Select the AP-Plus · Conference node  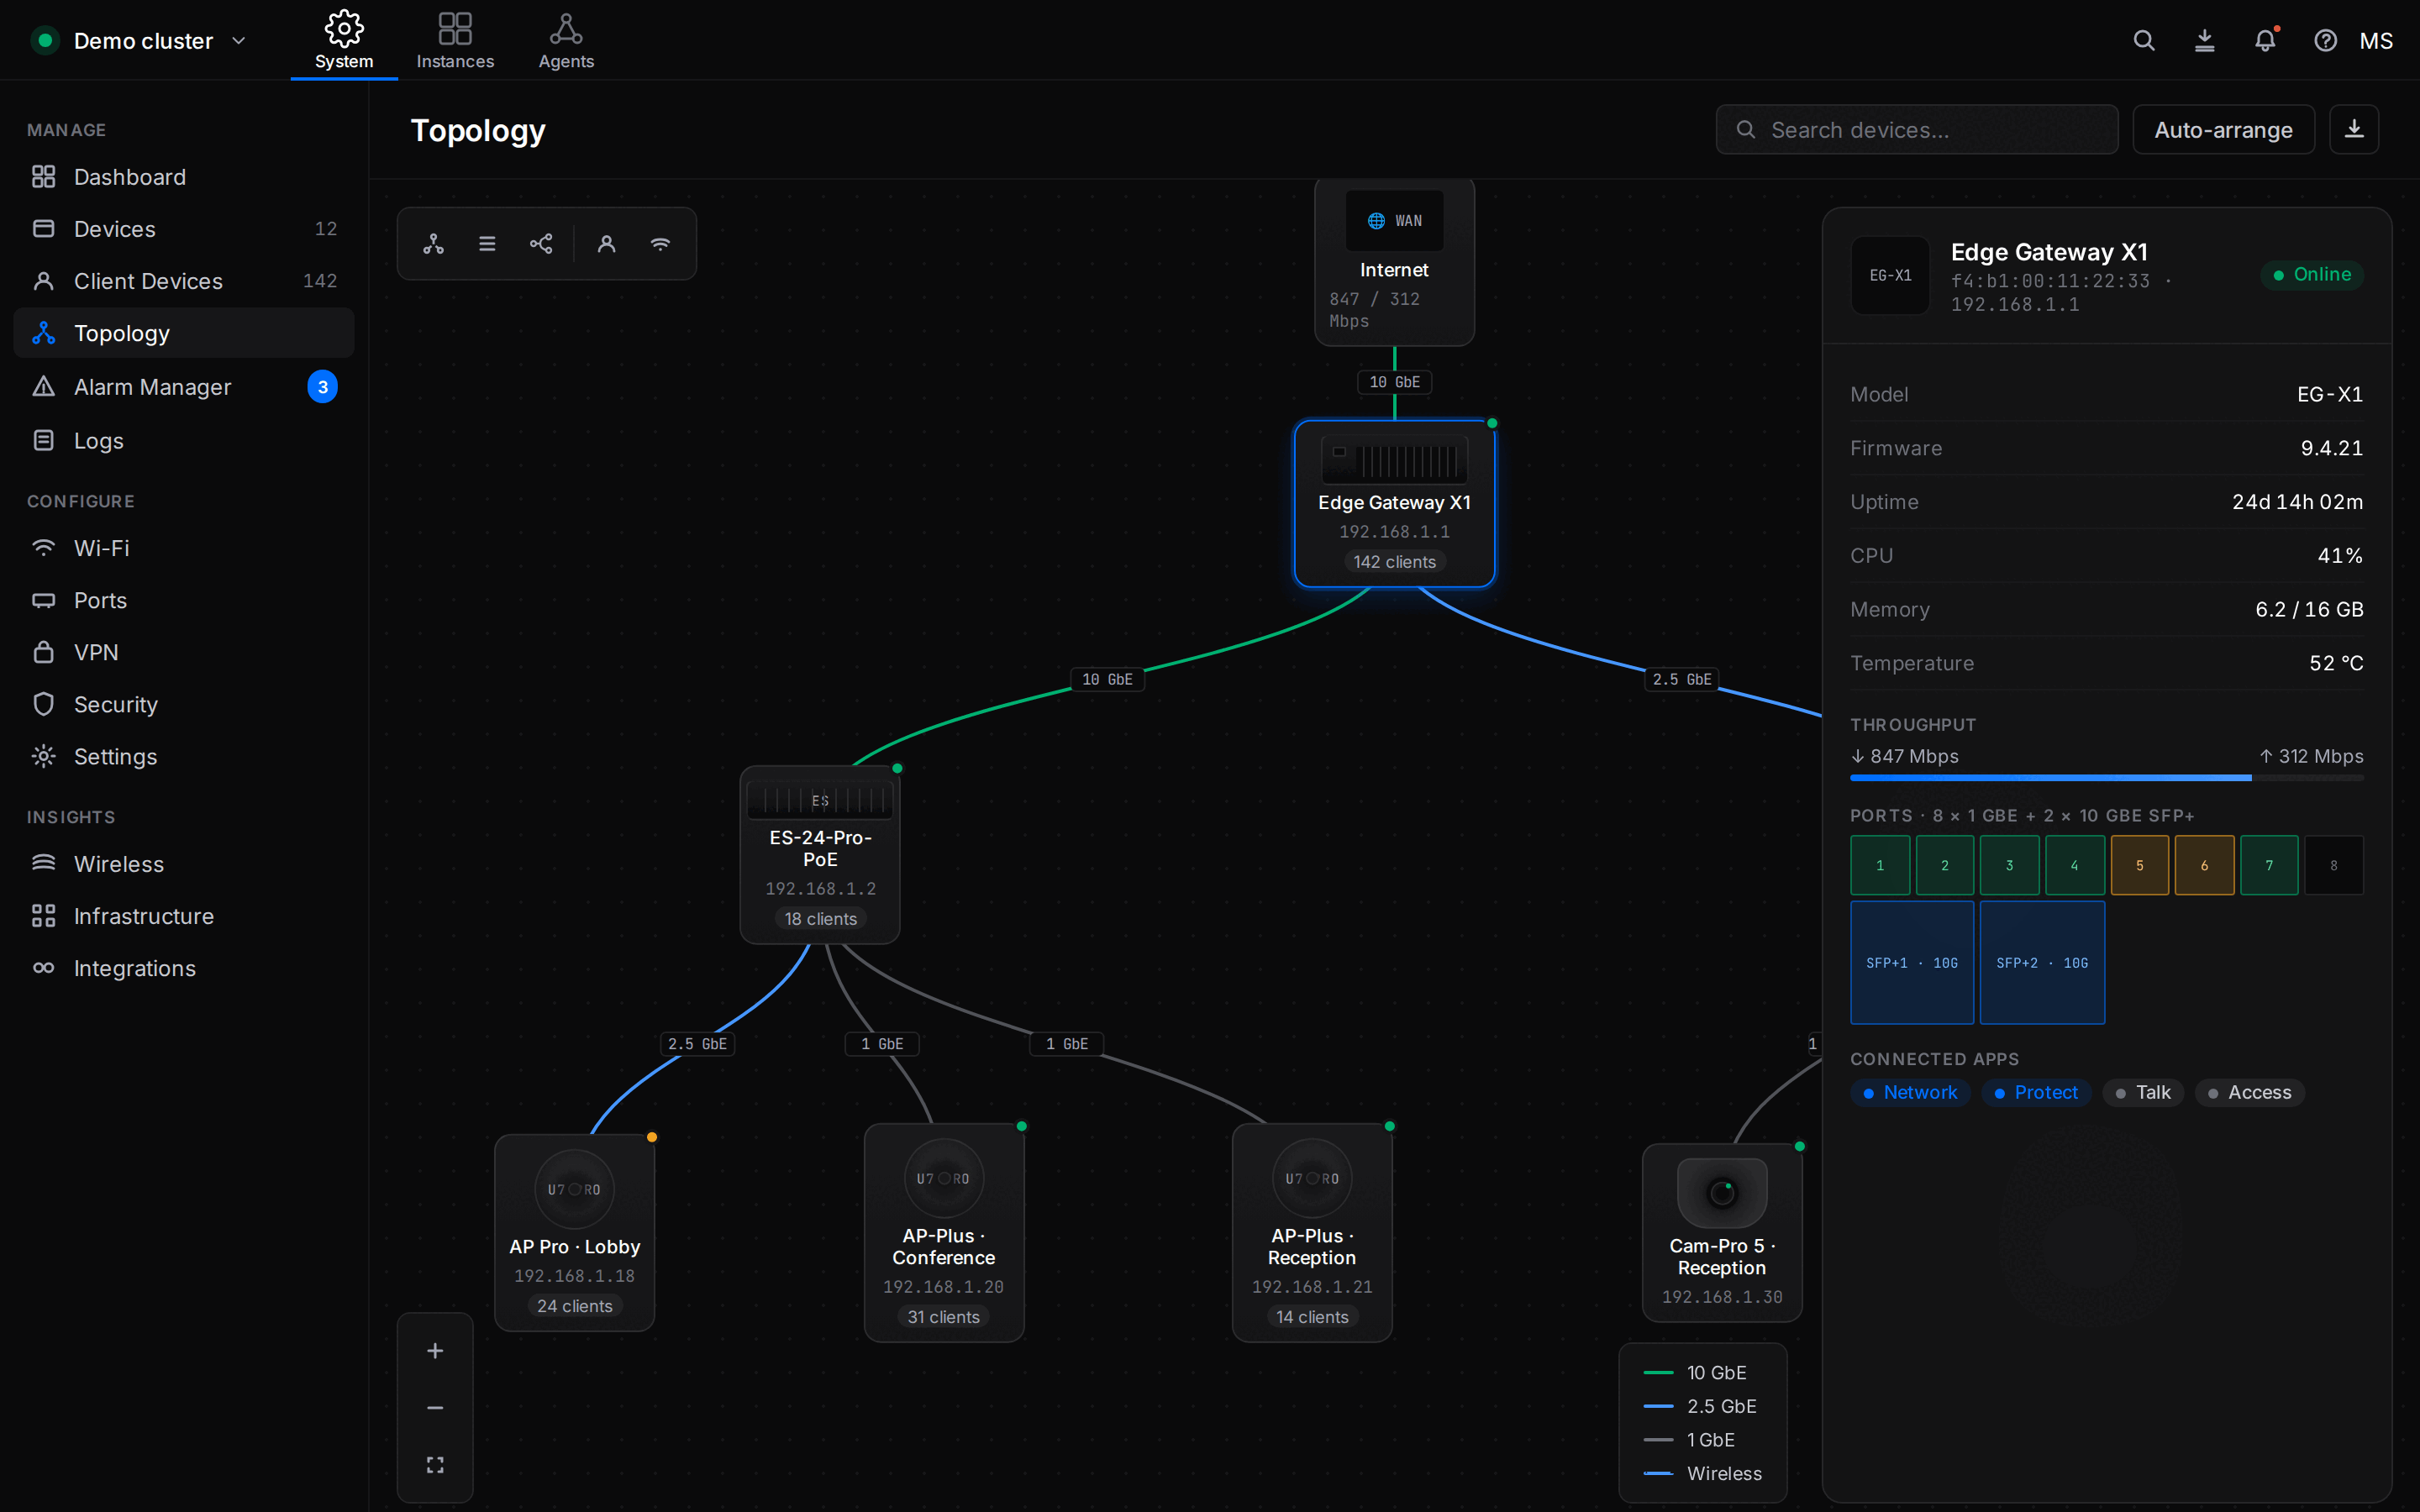coord(944,1233)
